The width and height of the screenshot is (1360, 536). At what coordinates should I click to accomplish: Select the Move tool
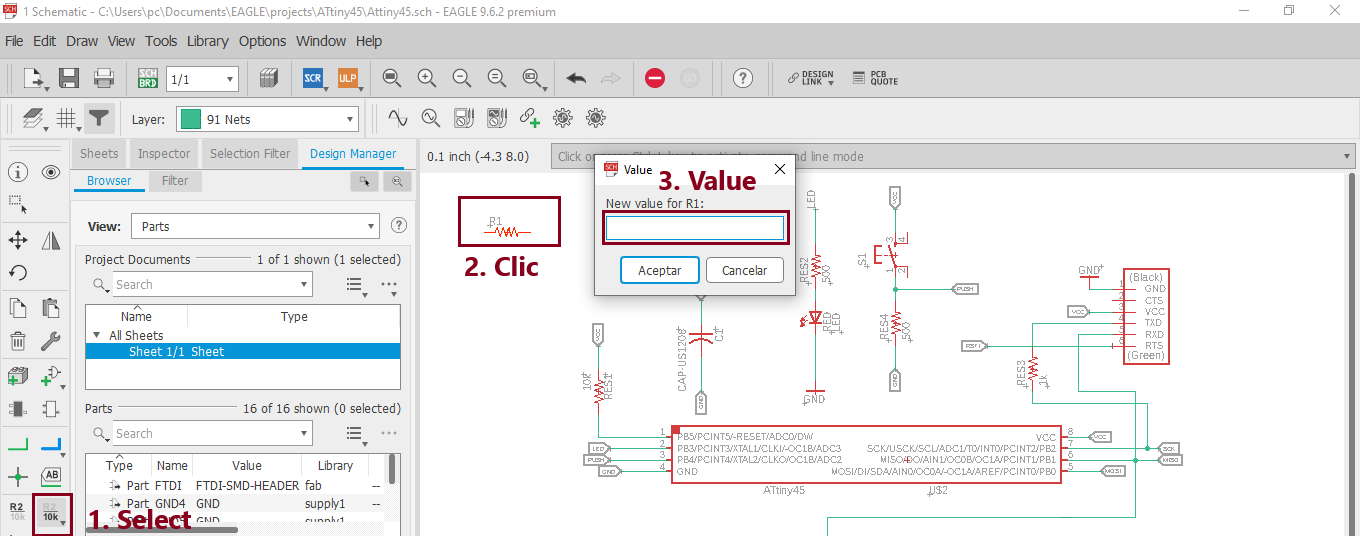coord(17,240)
